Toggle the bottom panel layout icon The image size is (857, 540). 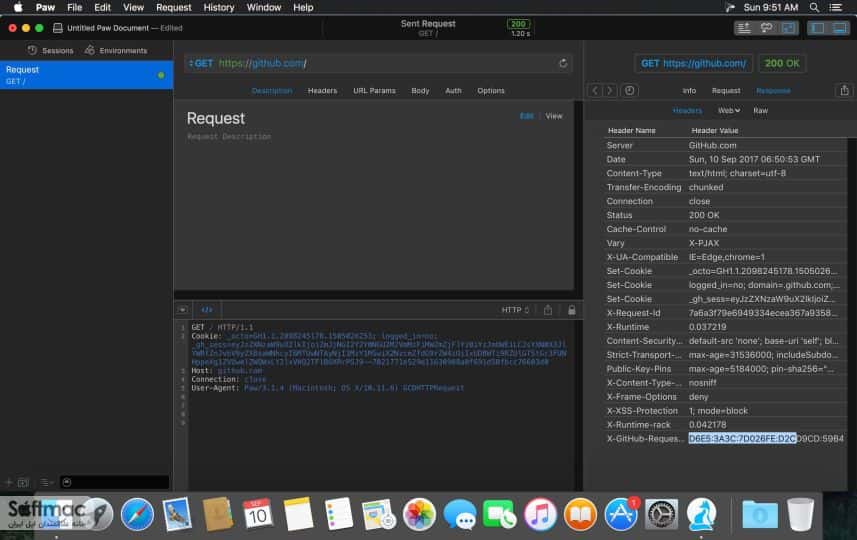coord(840,28)
